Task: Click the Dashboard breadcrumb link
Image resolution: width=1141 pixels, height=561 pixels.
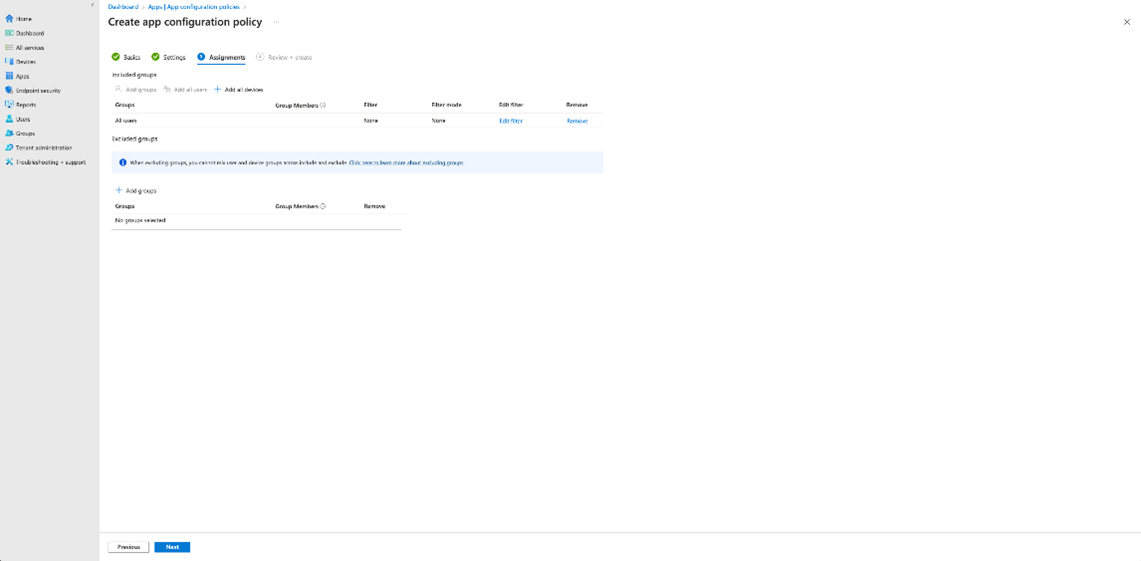Action: coord(123,7)
